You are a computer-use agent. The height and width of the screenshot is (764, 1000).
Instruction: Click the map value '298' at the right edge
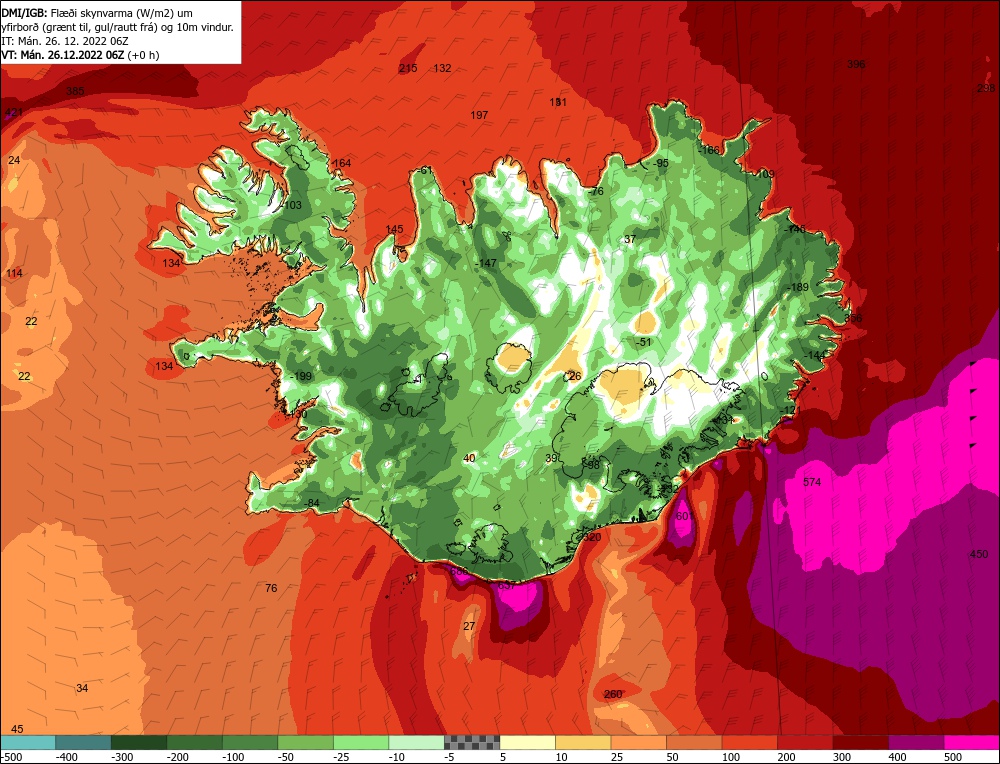986,88
